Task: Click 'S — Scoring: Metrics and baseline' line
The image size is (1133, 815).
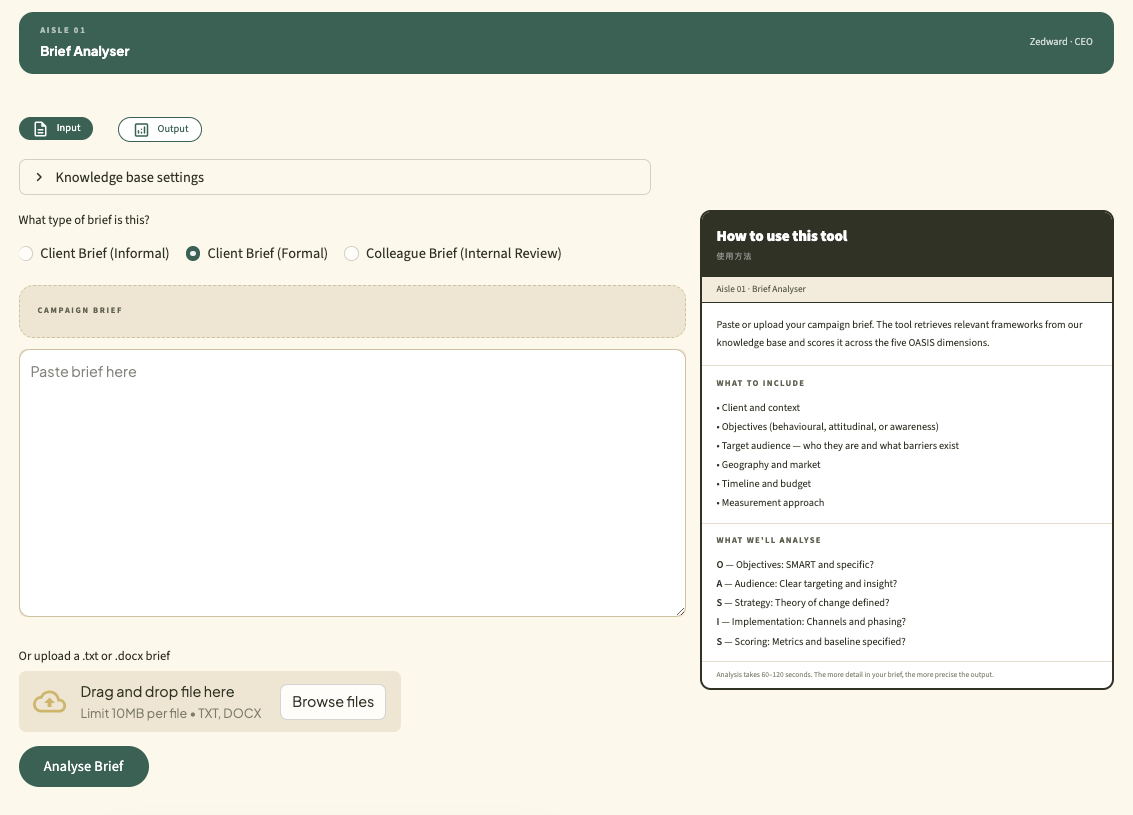Action: click(x=811, y=642)
